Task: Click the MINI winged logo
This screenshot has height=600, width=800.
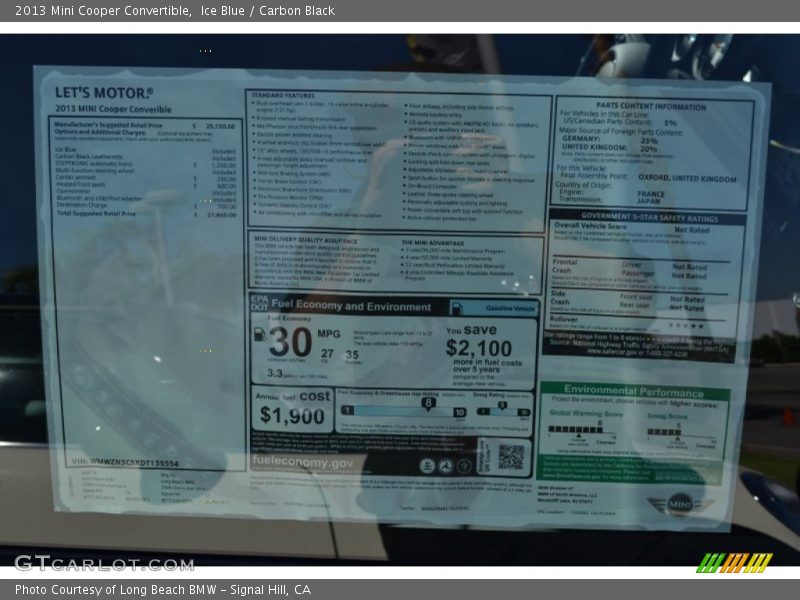Action: 680,505
